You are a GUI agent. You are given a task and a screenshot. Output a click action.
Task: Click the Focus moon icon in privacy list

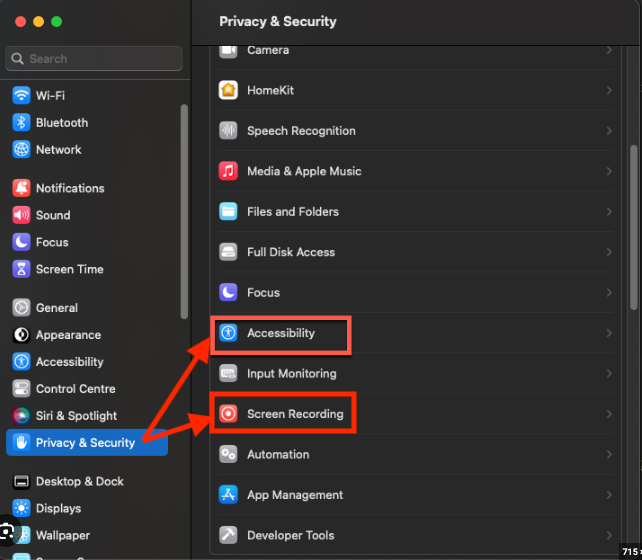point(228,292)
